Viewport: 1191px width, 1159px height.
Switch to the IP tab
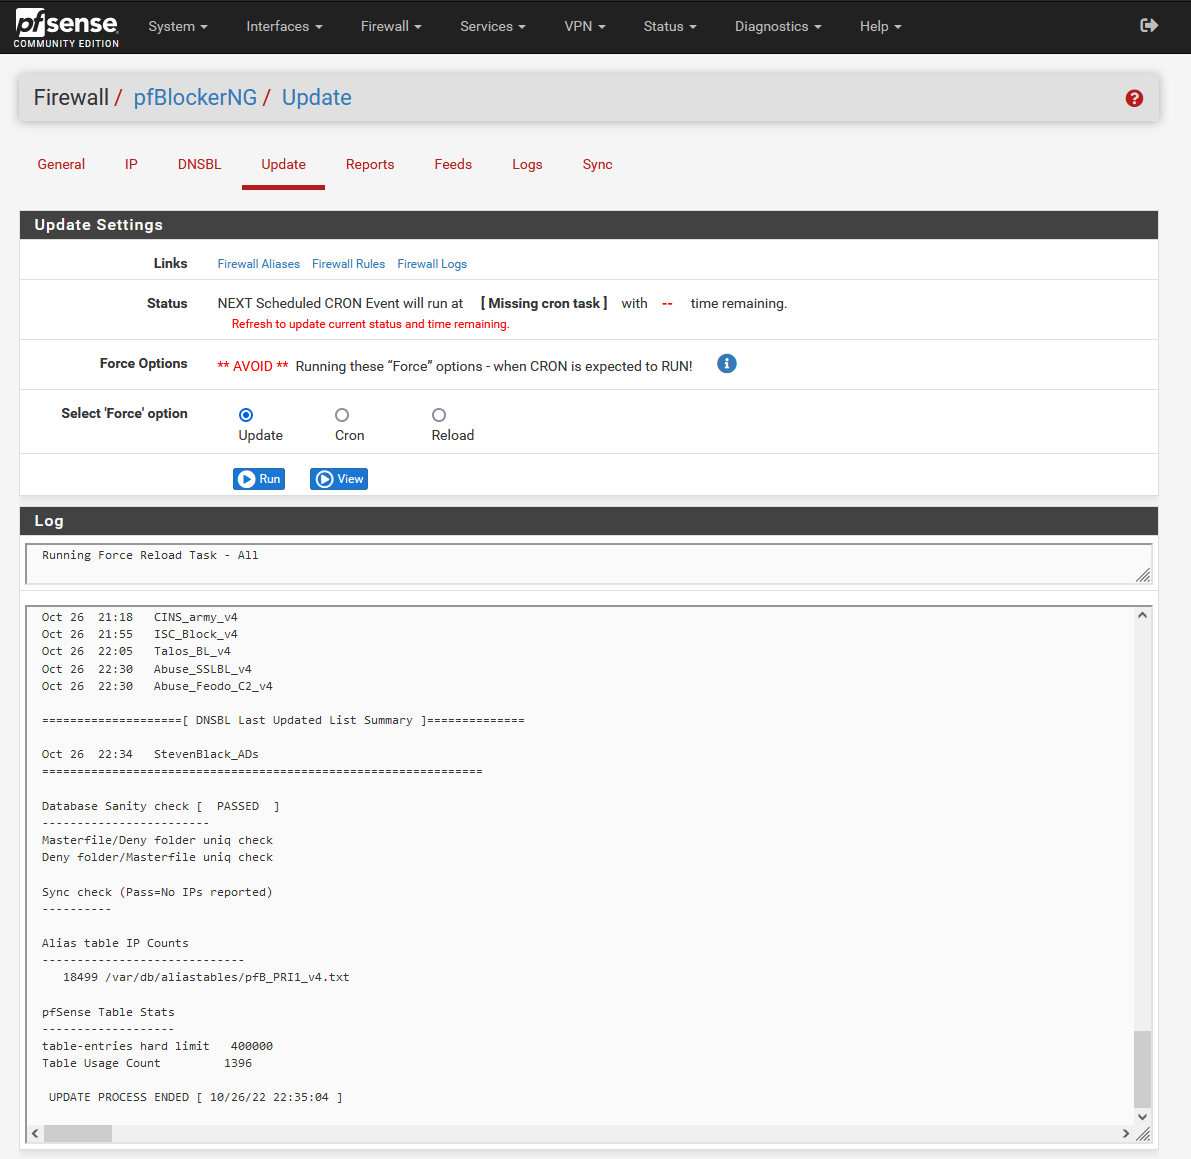point(131,165)
